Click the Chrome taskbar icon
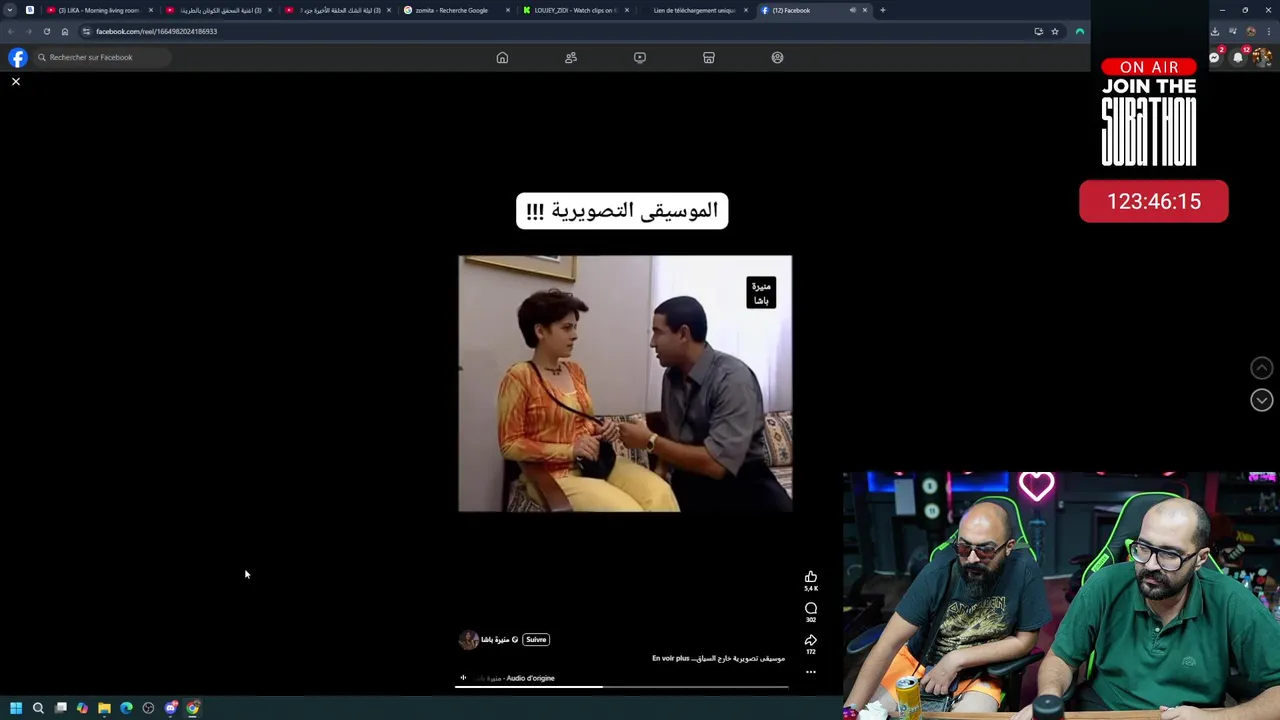The width and height of the screenshot is (1280, 720). click(x=193, y=708)
